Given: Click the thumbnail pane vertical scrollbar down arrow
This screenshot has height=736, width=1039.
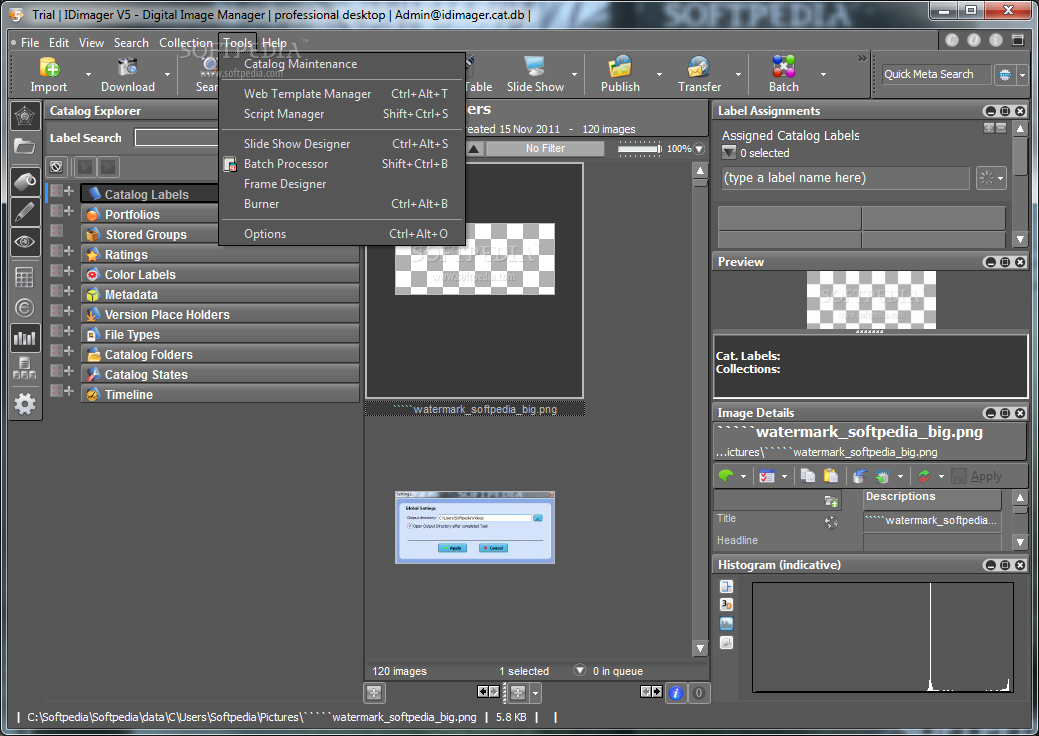Looking at the screenshot, I should click(x=700, y=648).
